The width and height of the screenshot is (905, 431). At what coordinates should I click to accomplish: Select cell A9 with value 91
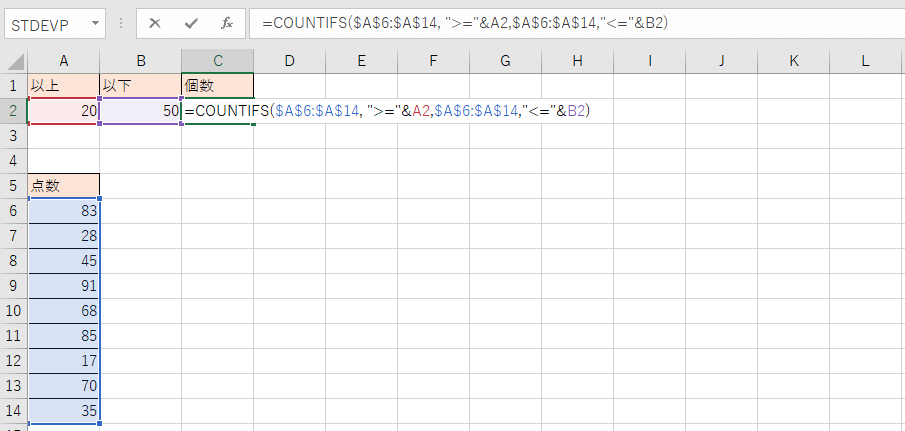(x=64, y=286)
